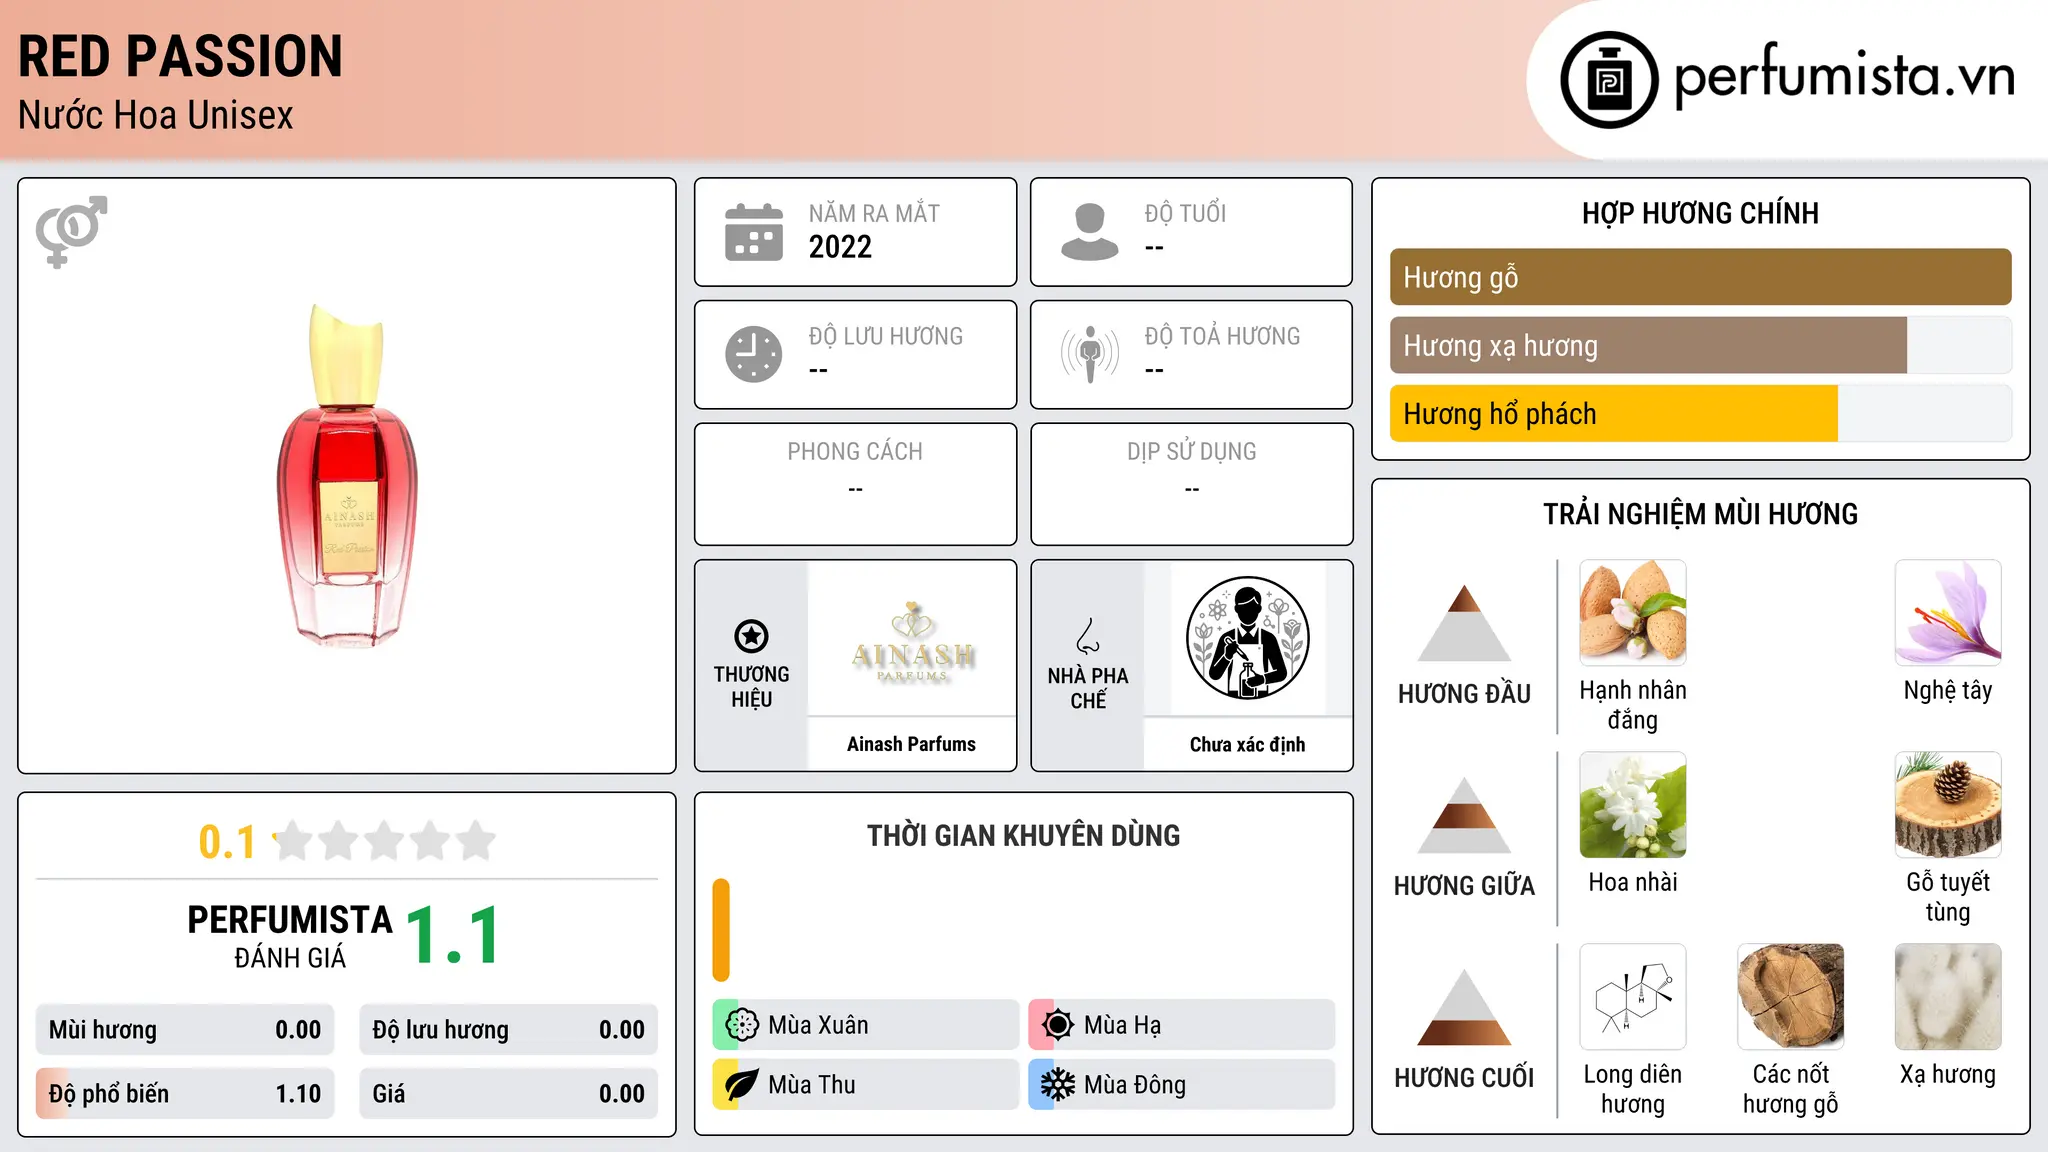The image size is (2048, 1152).
Task: Select the Mùa Đông season label
Action: pos(1135,1085)
